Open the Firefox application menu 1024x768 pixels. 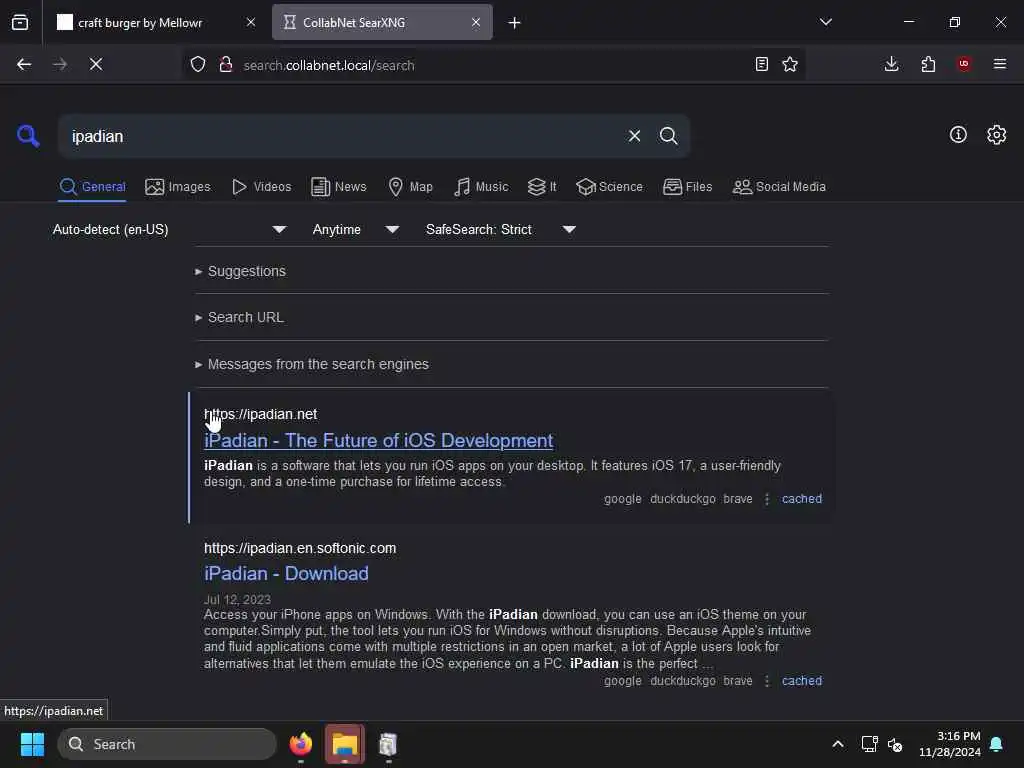pyautogui.click(x=1000, y=64)
